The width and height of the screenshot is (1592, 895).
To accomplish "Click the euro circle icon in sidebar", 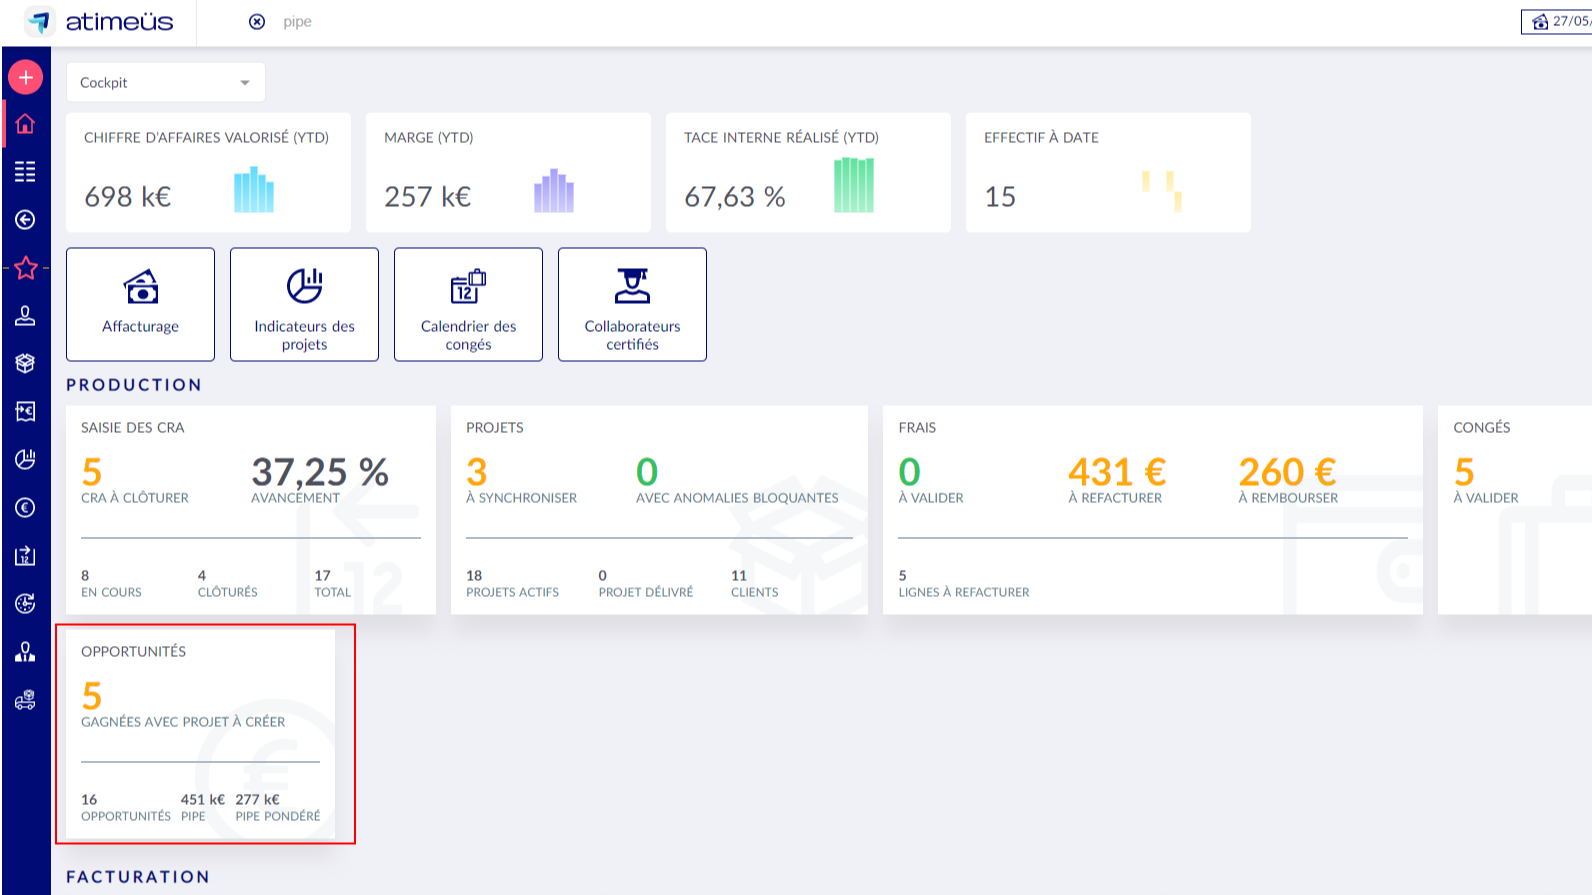I will [25, 508].
